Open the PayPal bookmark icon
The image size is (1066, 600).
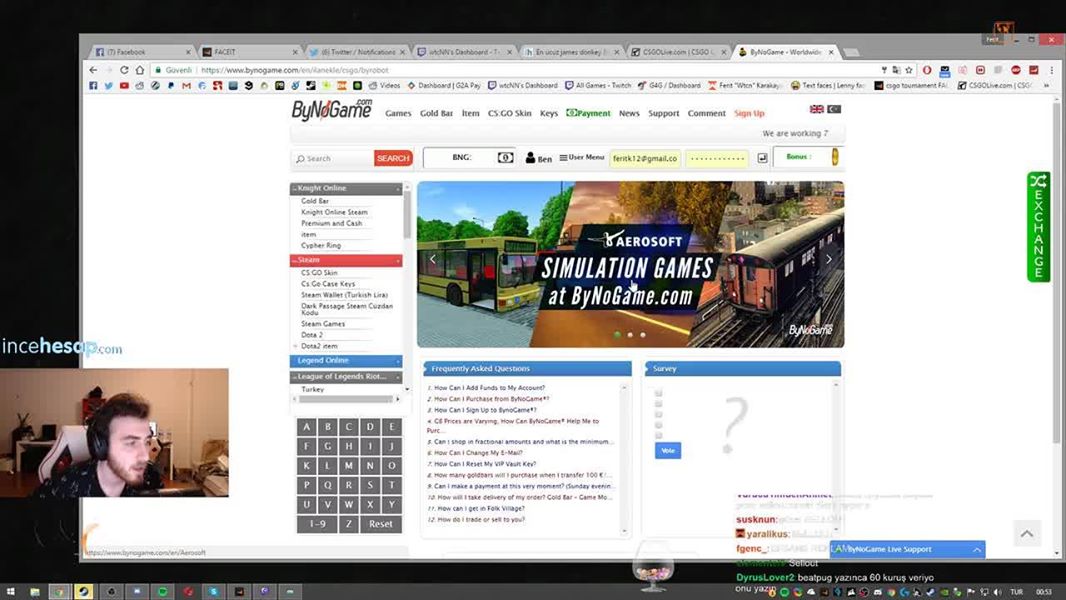171,86
